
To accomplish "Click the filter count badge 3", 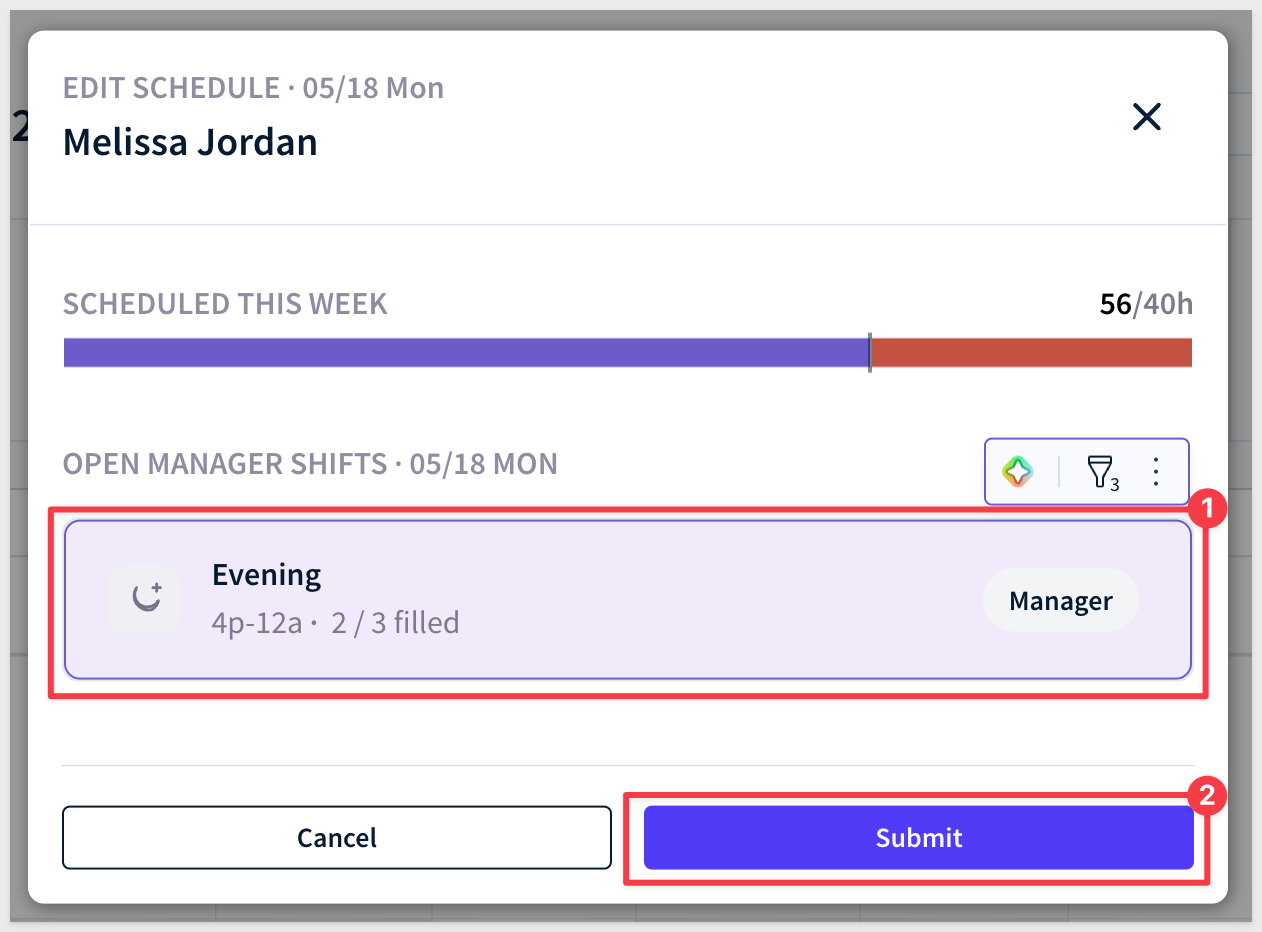I will 1115,484.
